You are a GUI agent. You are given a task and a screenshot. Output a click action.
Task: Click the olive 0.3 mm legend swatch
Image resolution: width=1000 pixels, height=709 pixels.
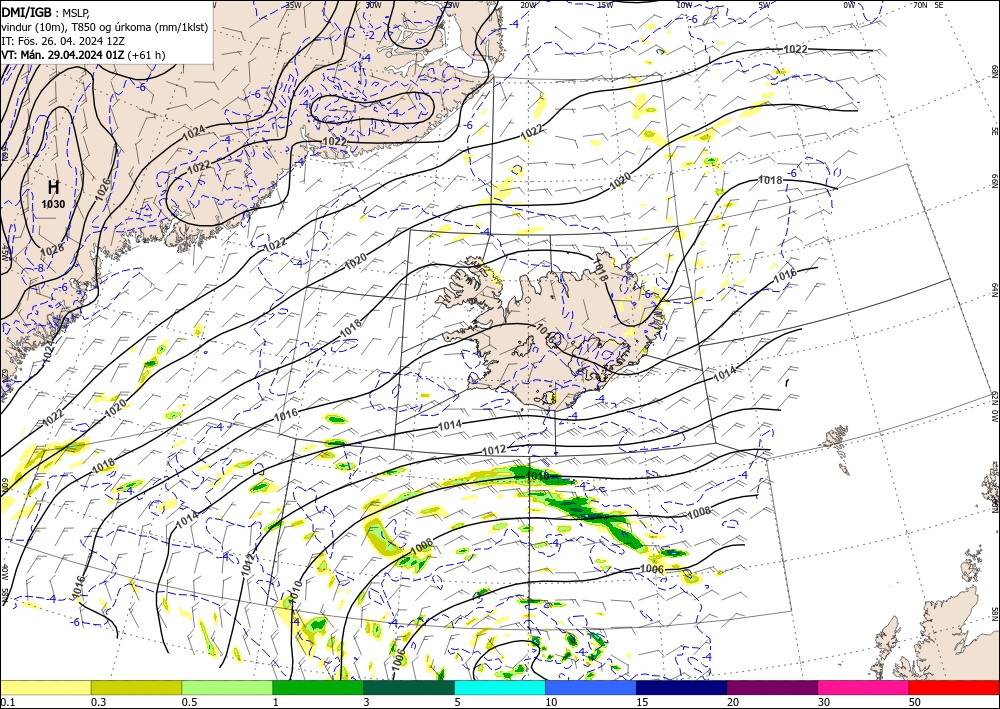click(136, 687)
